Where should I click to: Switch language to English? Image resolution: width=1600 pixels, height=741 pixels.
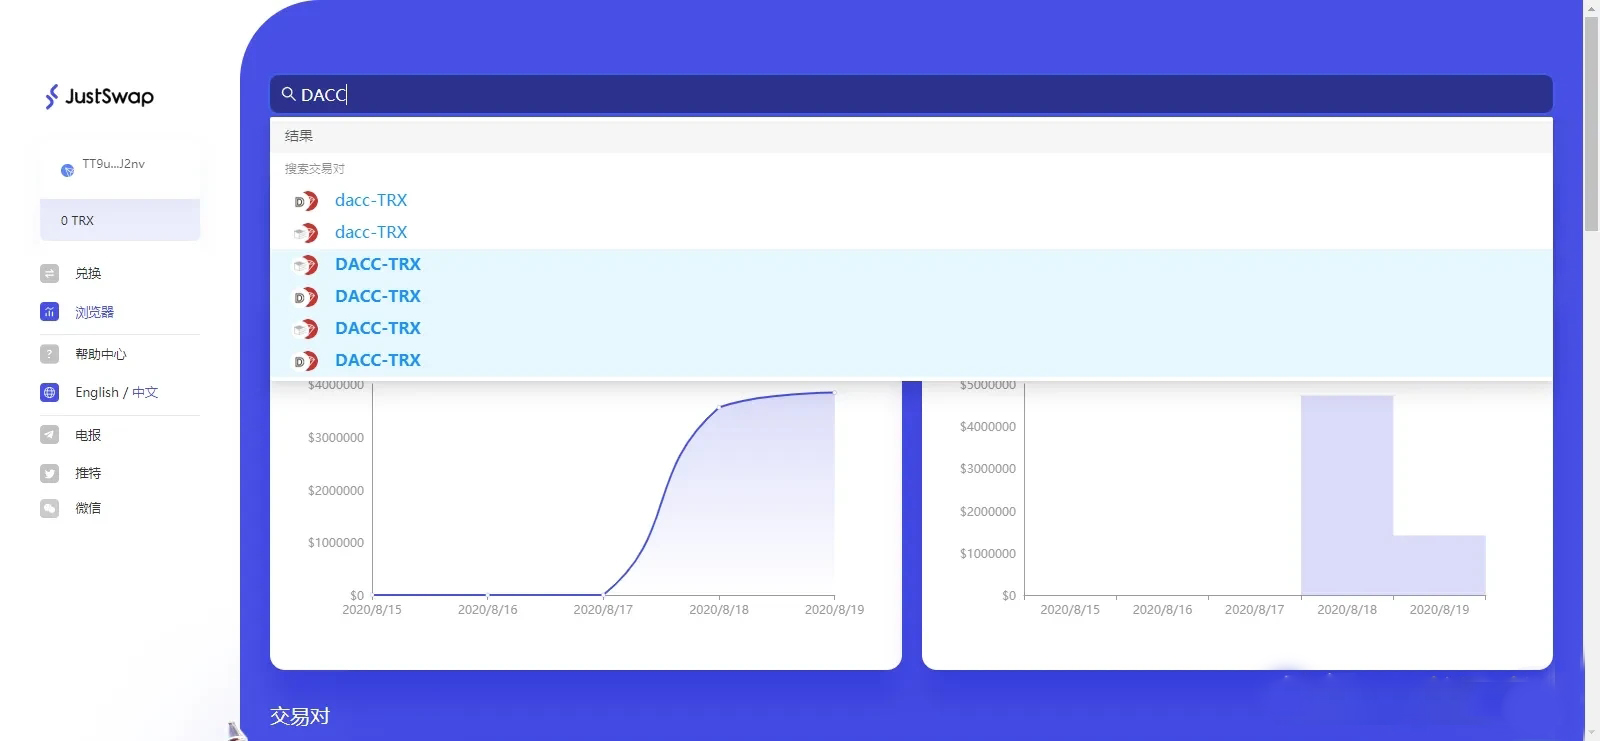tap(97, 393)
